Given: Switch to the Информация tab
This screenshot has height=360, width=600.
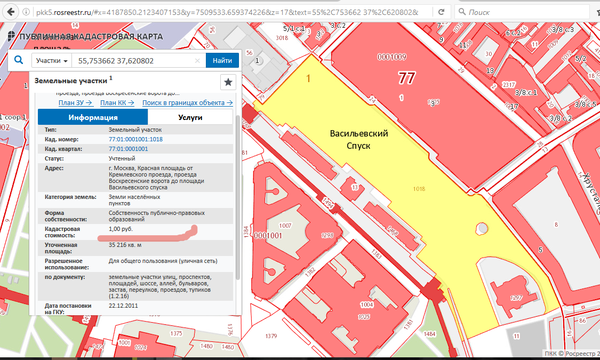Looking at the screenshot, I should pyautogui.click(x=93, y=117).
